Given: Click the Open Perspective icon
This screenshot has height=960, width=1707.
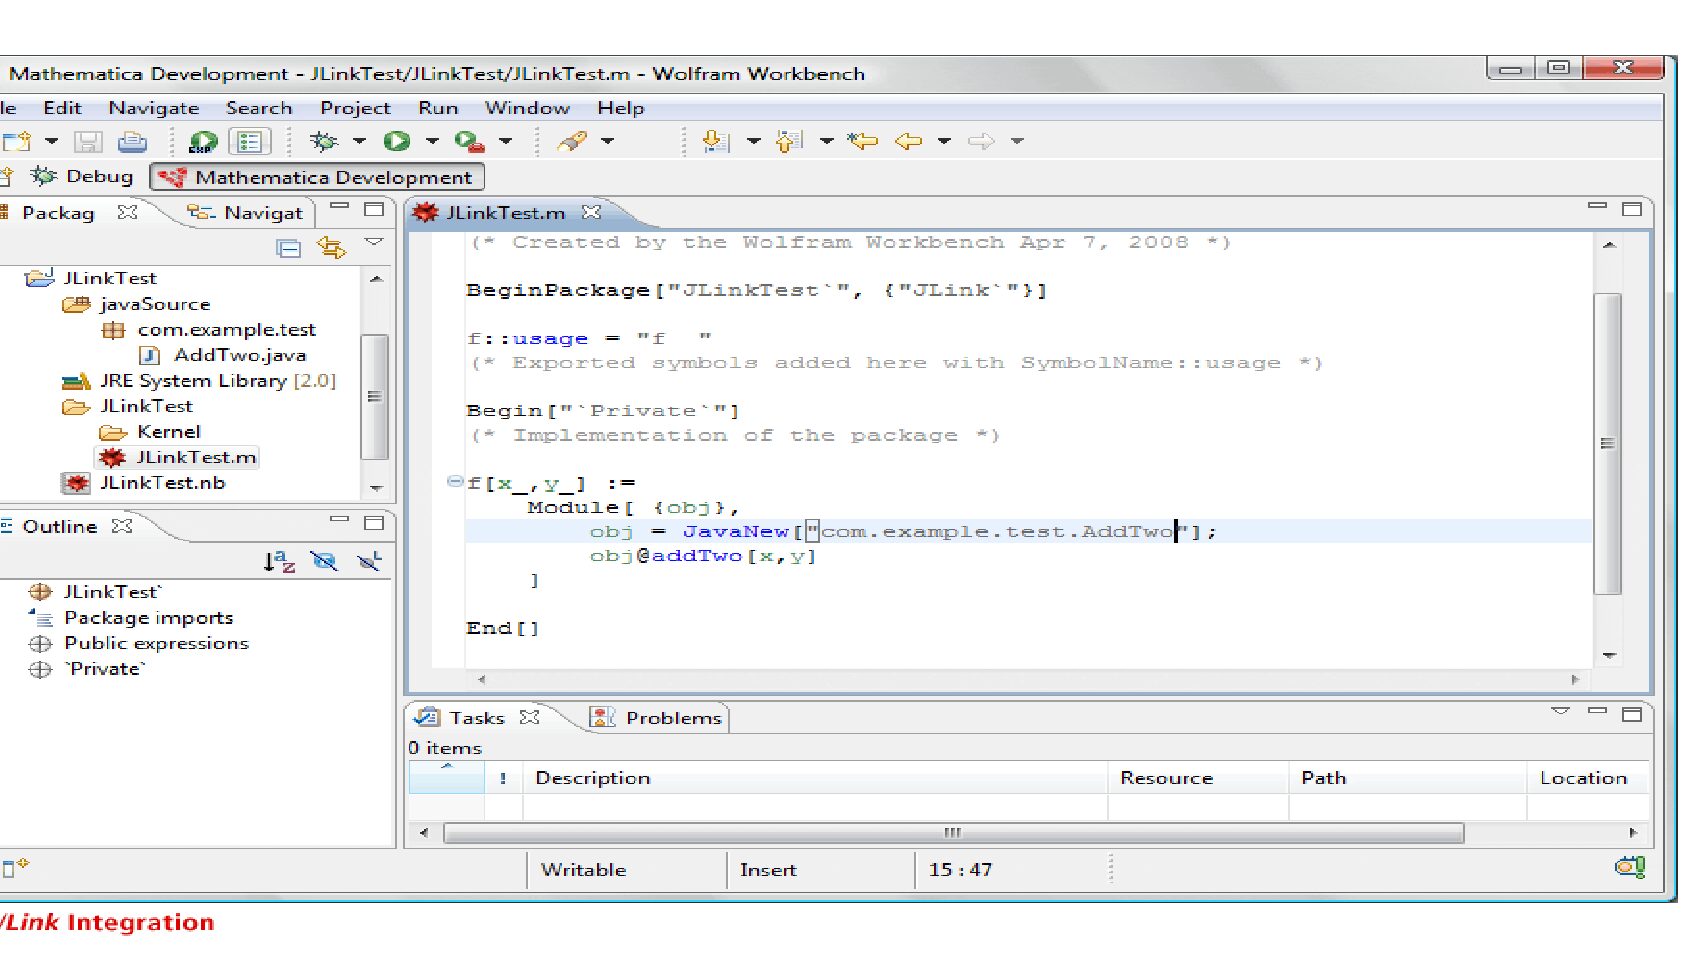Looking at the screenshot, I should coord(6,177).
